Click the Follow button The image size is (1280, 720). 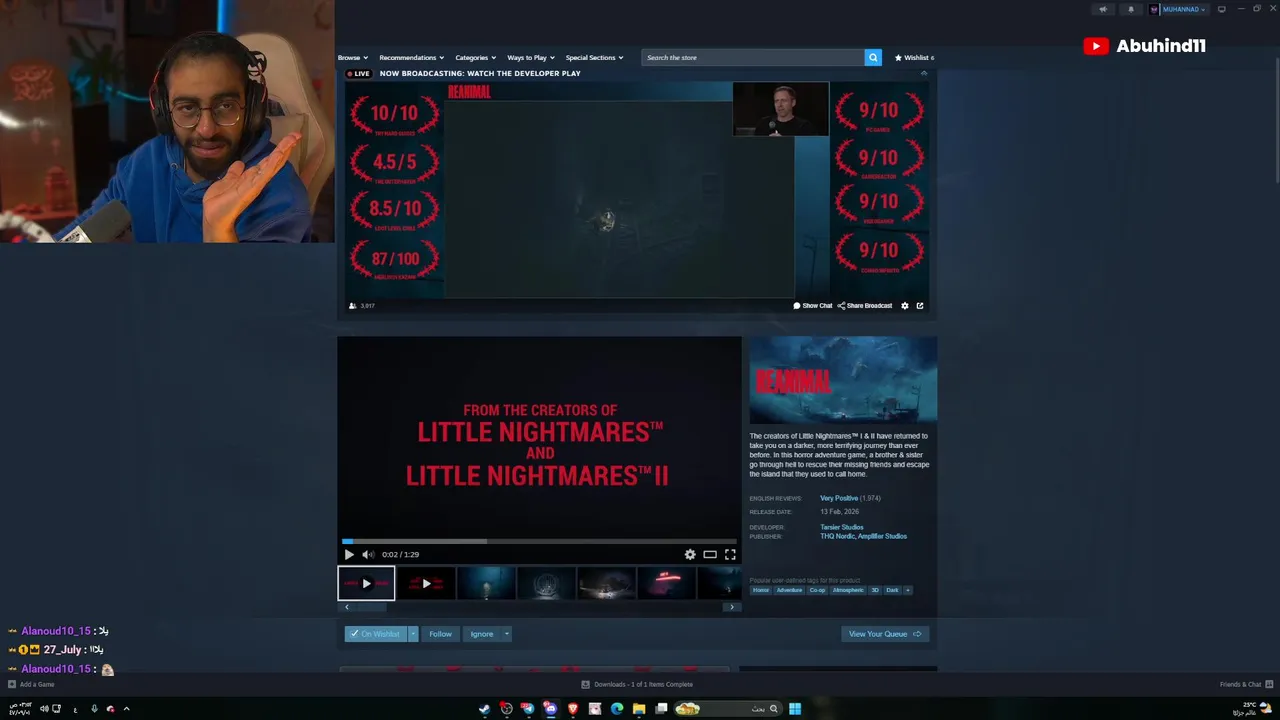point(440,634)
